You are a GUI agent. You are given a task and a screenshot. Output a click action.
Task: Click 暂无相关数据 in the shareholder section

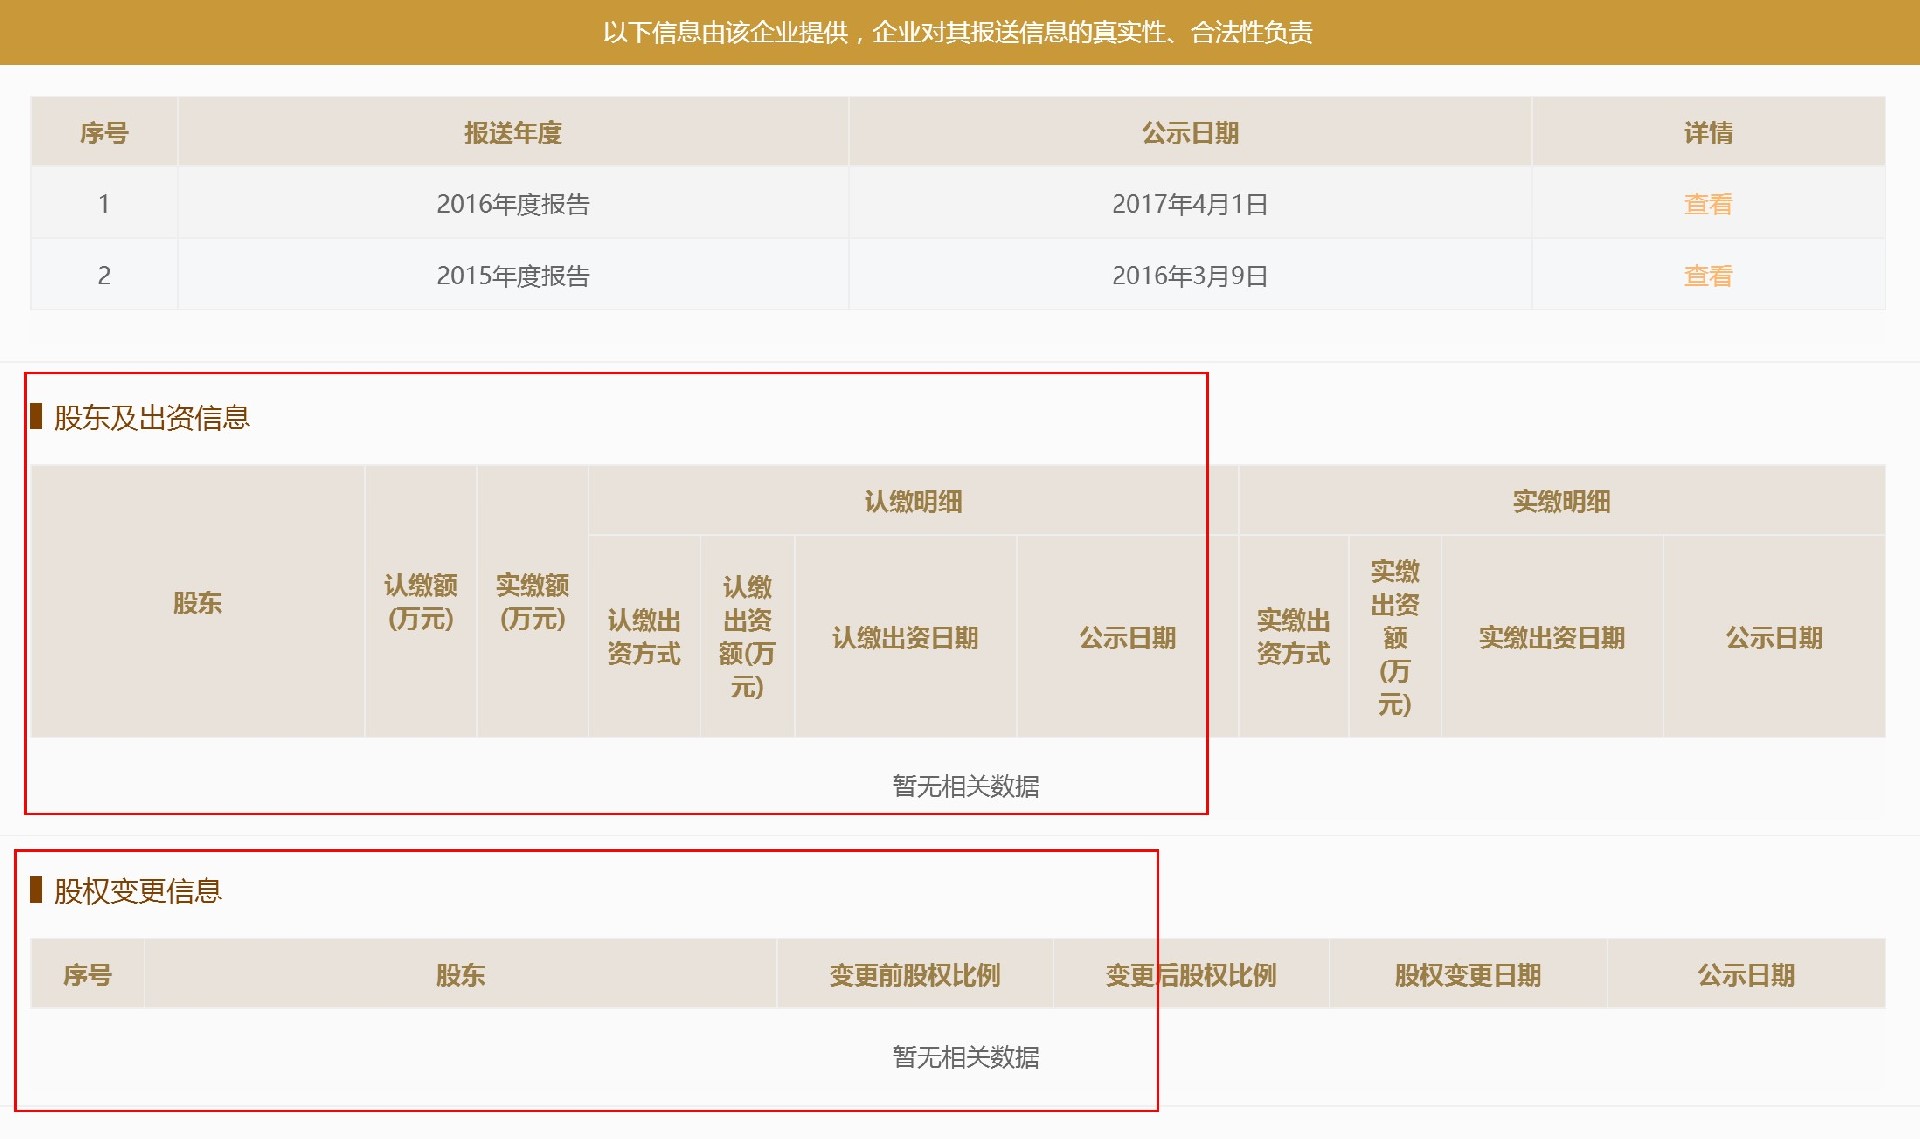(x=964, y=787)
